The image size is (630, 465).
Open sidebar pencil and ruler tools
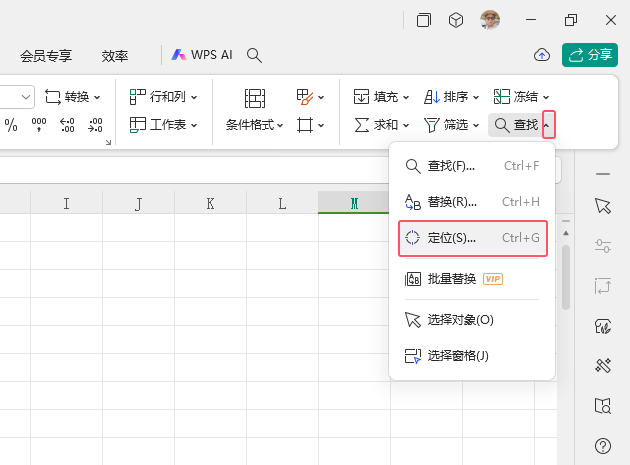click(x=603, y=366)
